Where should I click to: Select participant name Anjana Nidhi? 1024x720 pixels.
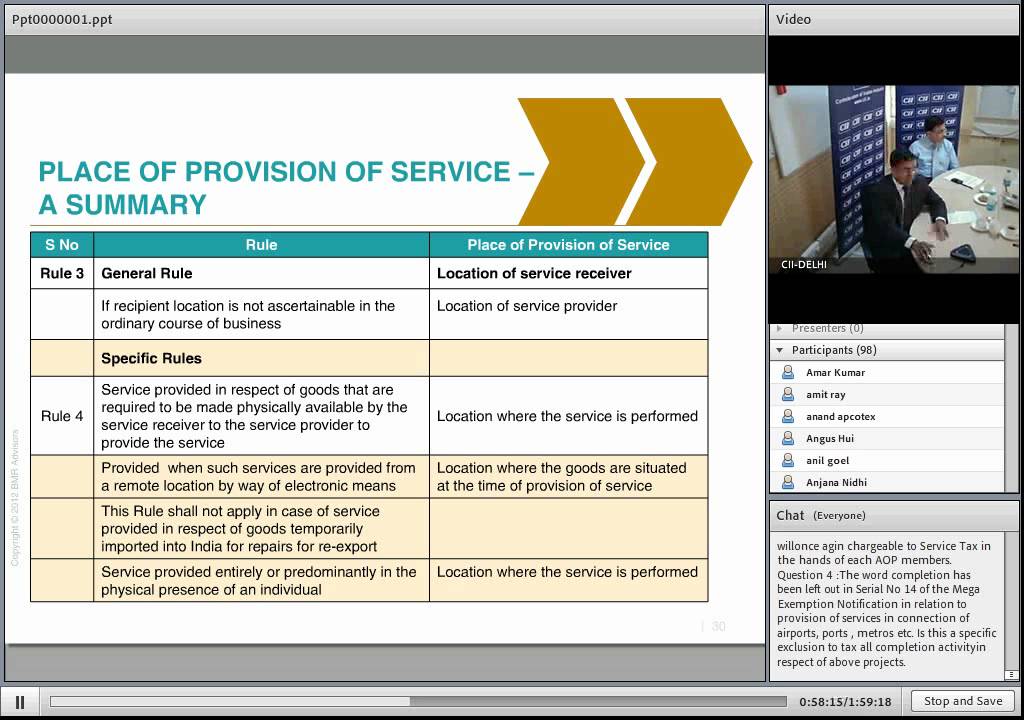pos(836,483)
